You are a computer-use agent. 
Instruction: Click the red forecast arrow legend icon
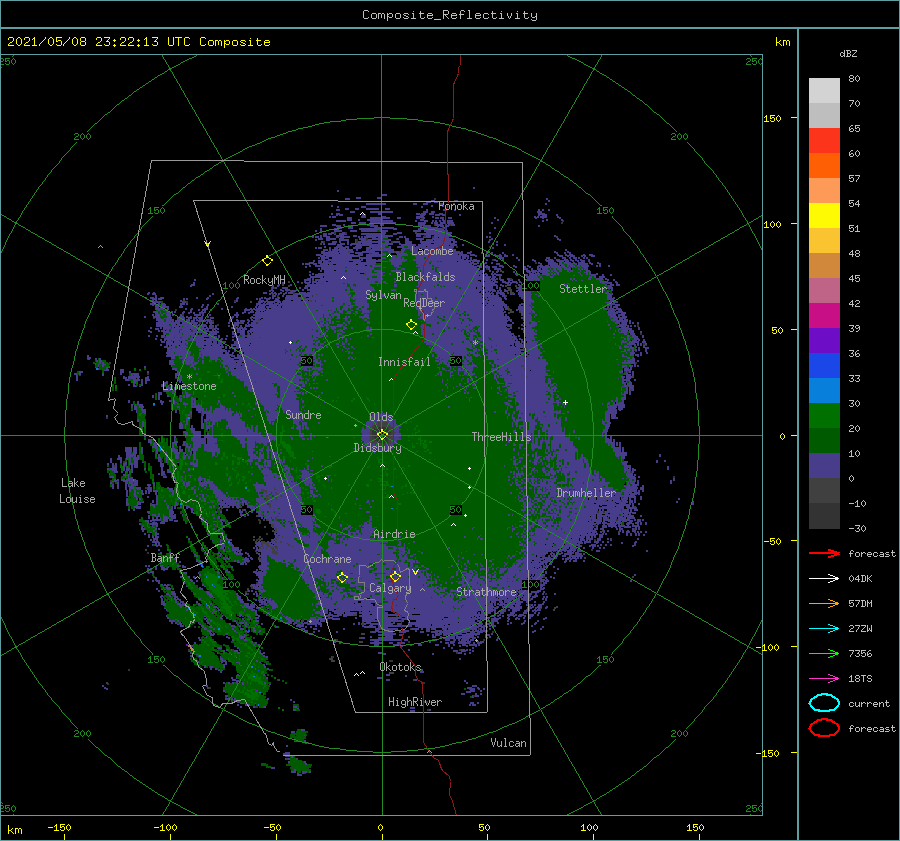[x=824, y=553]
